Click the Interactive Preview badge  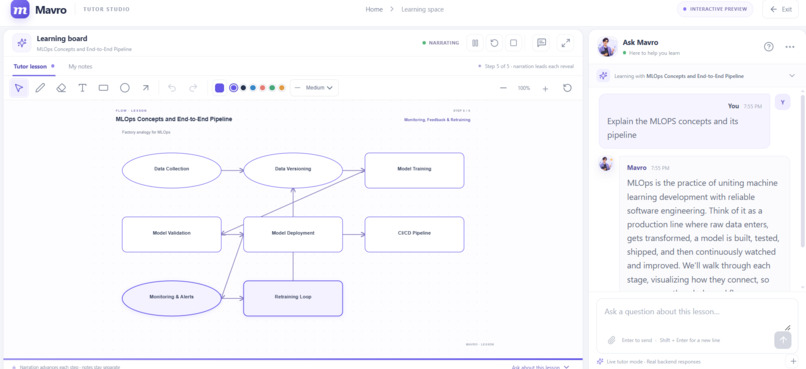coord(715,9)
